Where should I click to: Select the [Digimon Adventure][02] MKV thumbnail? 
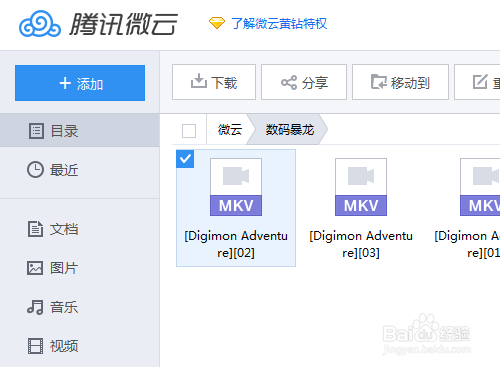tap(236, 187)
